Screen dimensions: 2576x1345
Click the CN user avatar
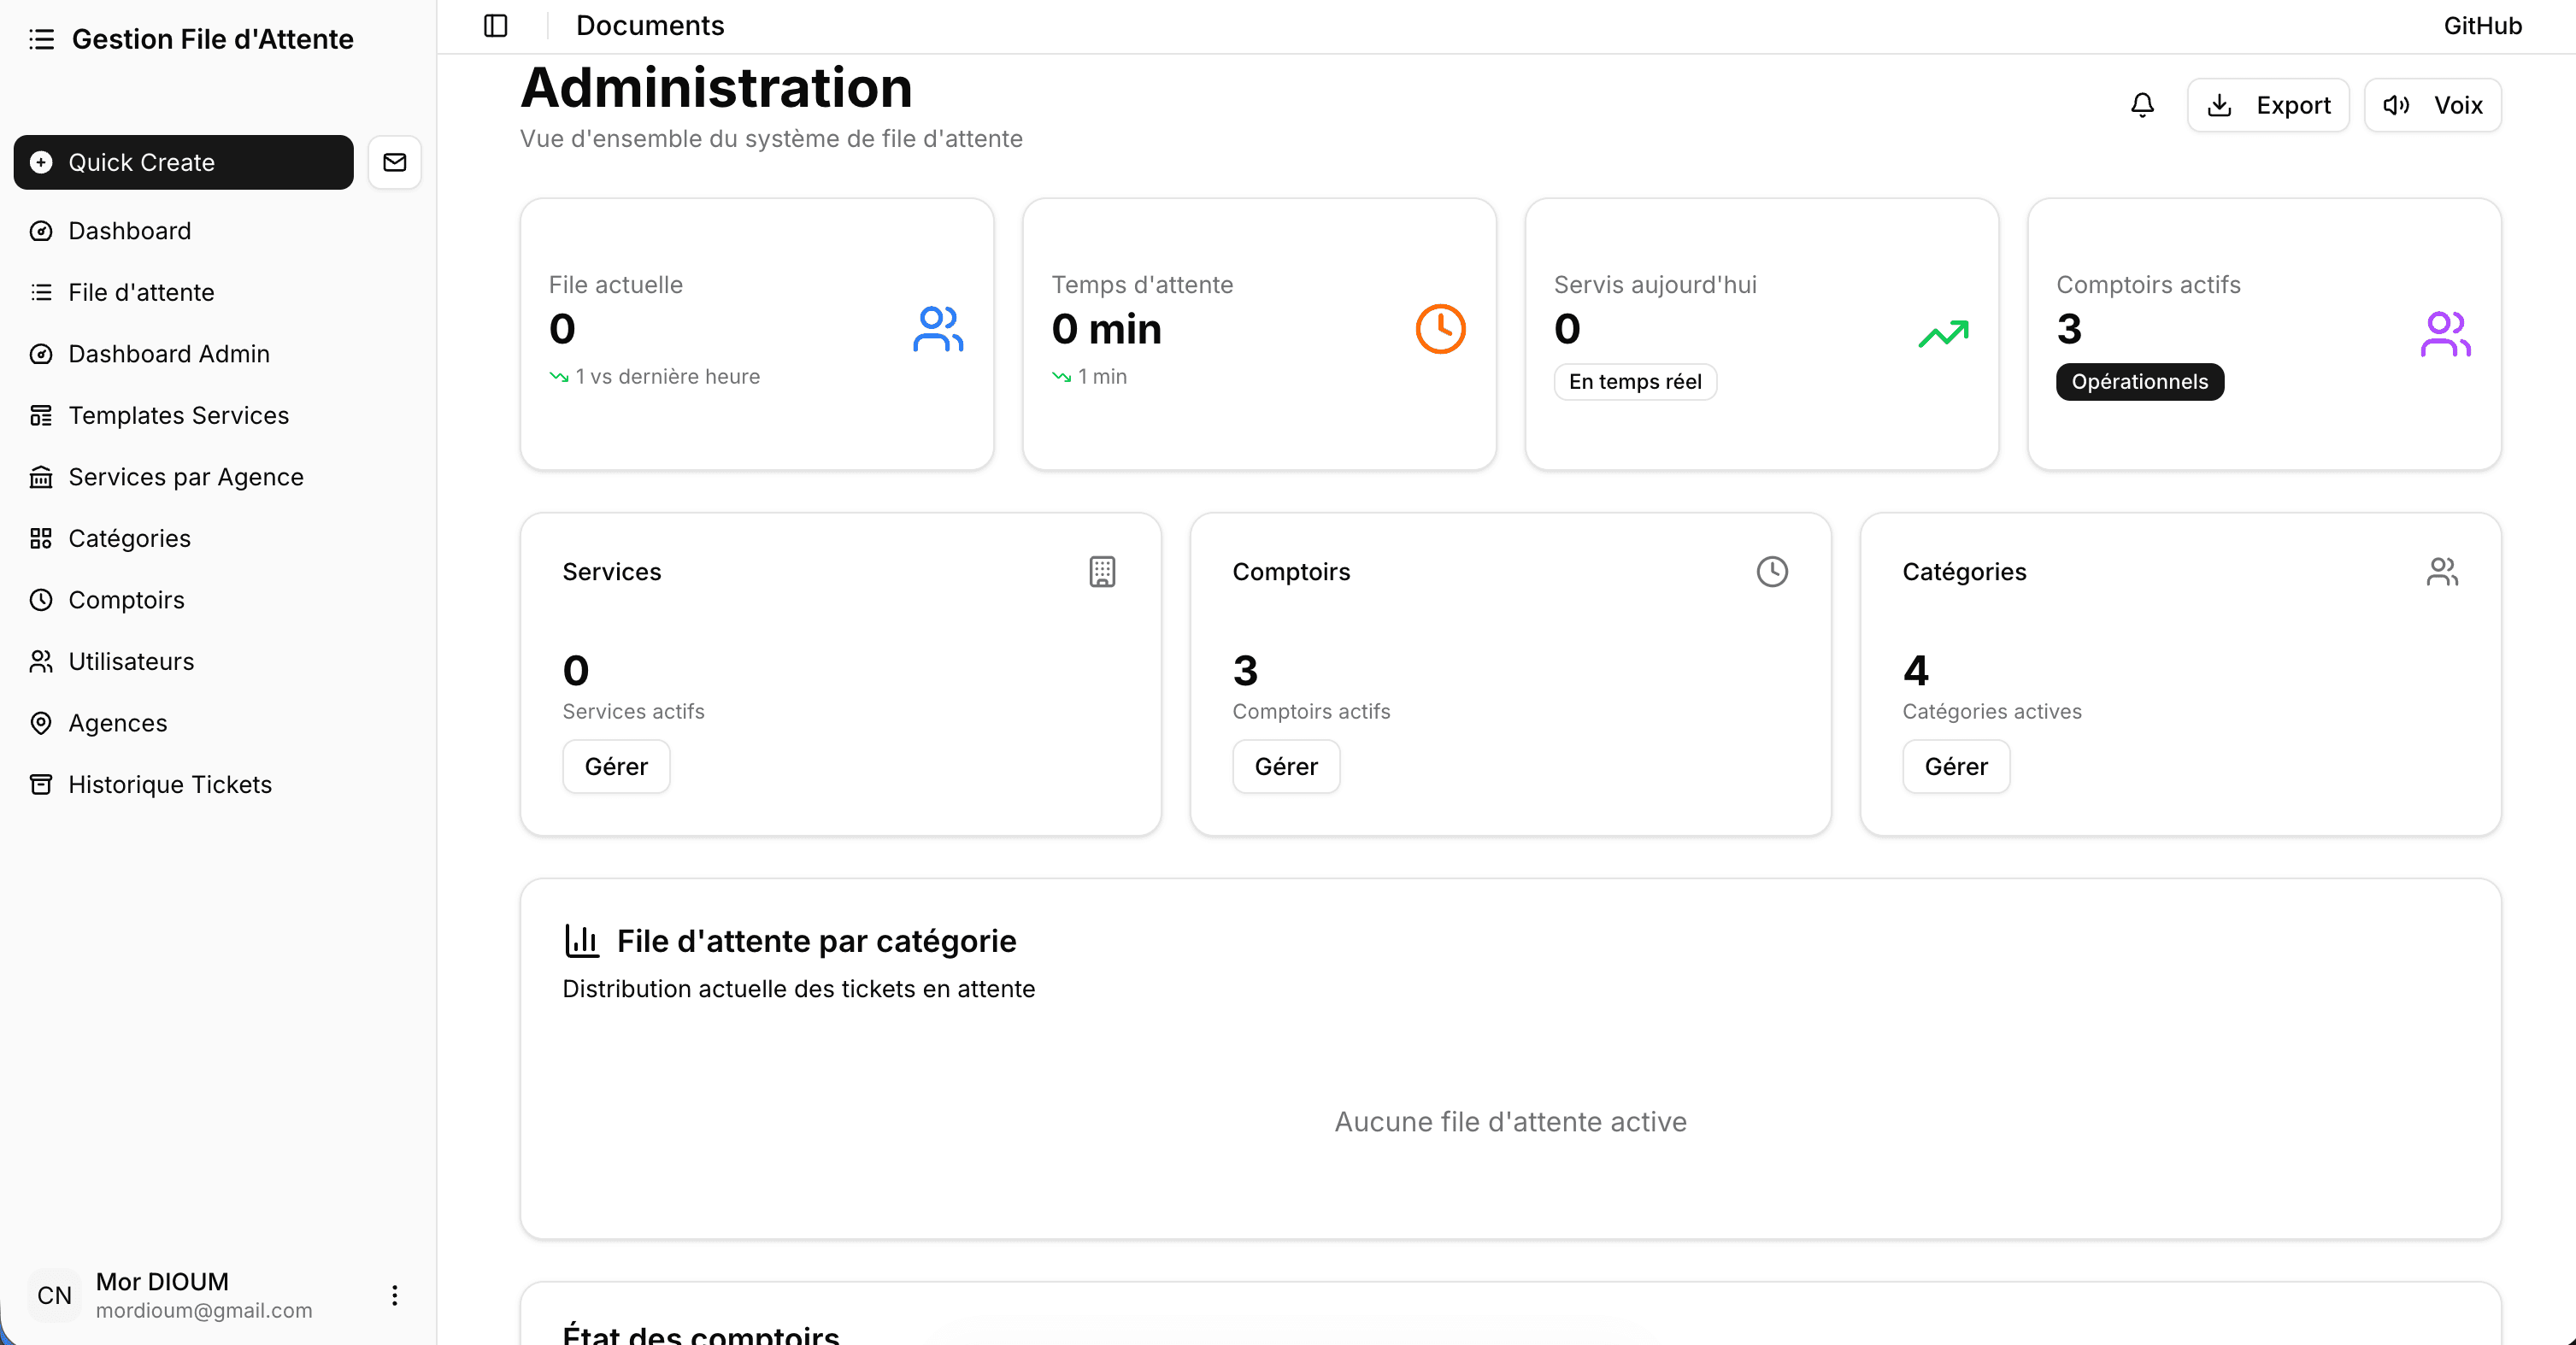pos(52,1294)
